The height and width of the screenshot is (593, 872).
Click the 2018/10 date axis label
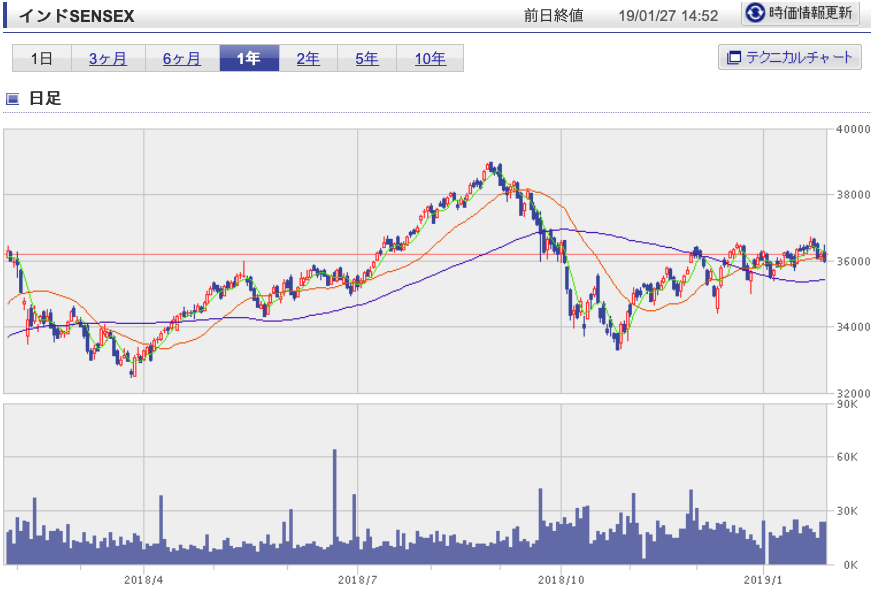561,579
